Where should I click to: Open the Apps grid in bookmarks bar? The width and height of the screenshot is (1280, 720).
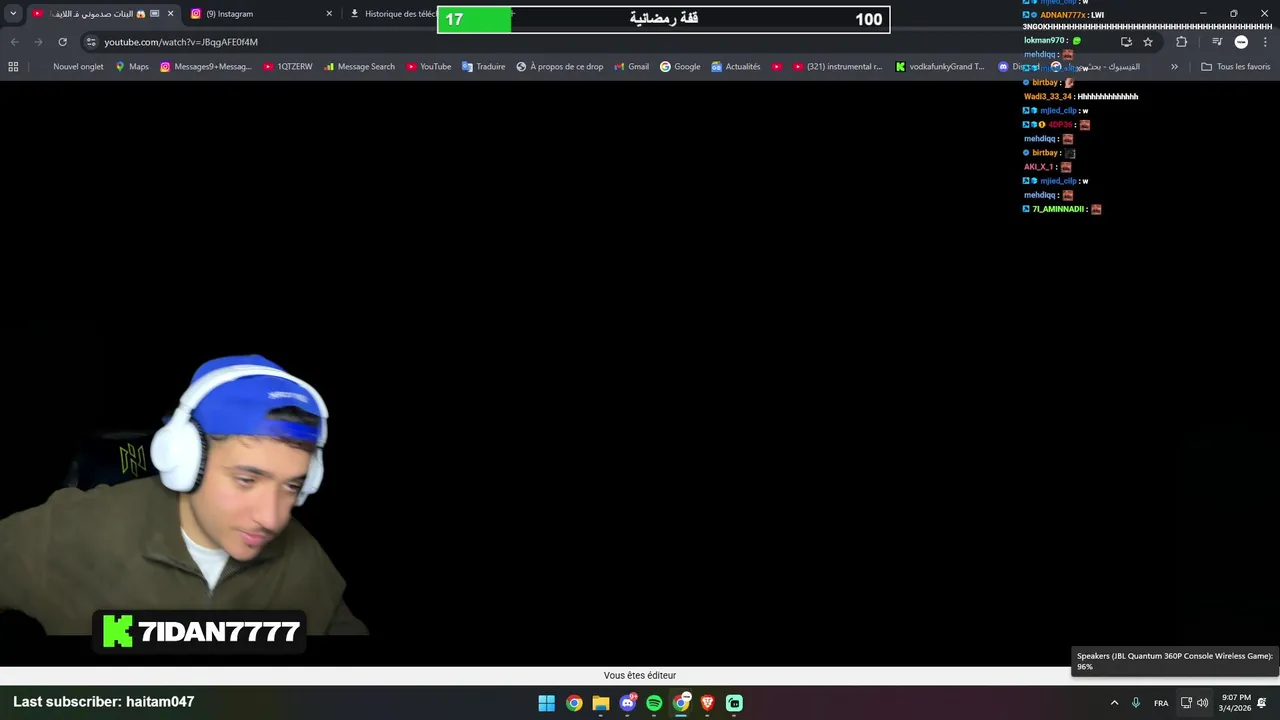(x=13, y=67)
